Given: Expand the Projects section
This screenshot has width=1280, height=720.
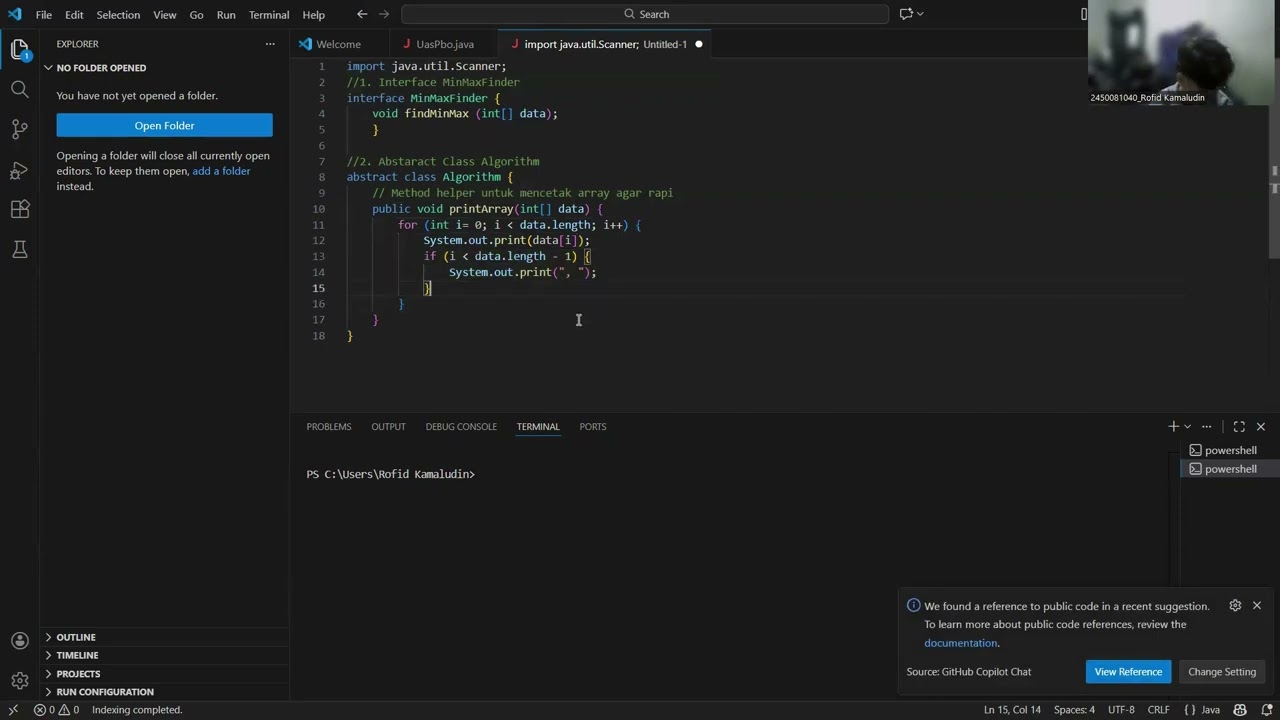Looking at the screenshot, I should click(x=165, y=674).
